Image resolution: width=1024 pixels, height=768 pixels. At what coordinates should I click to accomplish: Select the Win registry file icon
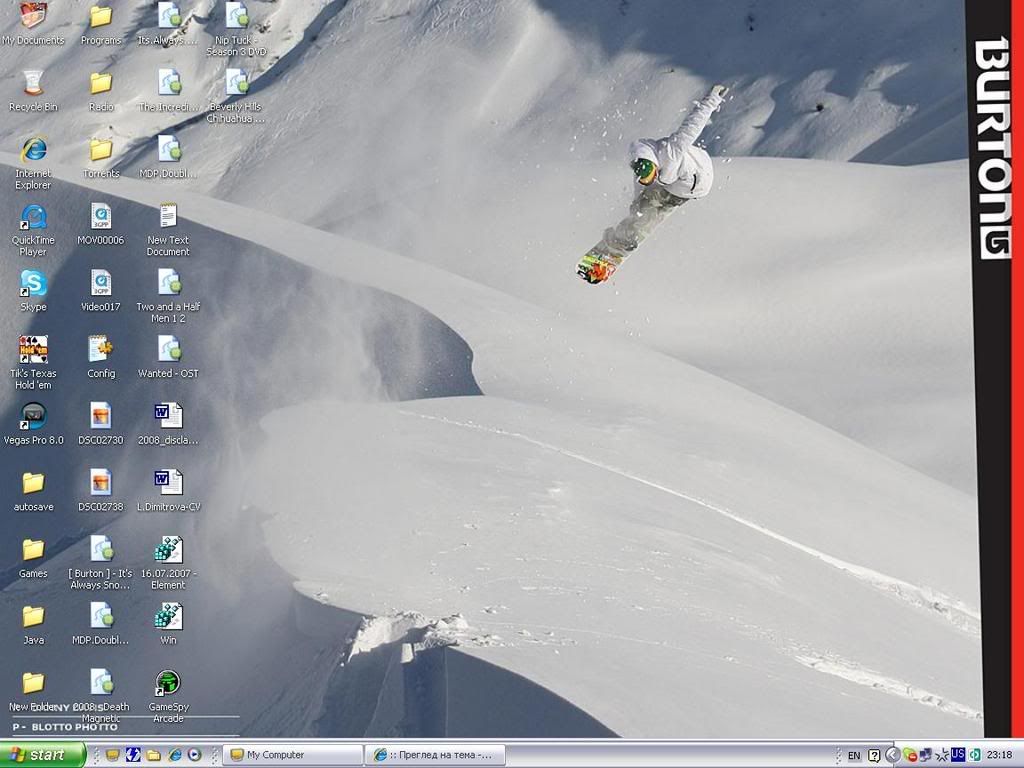coord(168,624)
